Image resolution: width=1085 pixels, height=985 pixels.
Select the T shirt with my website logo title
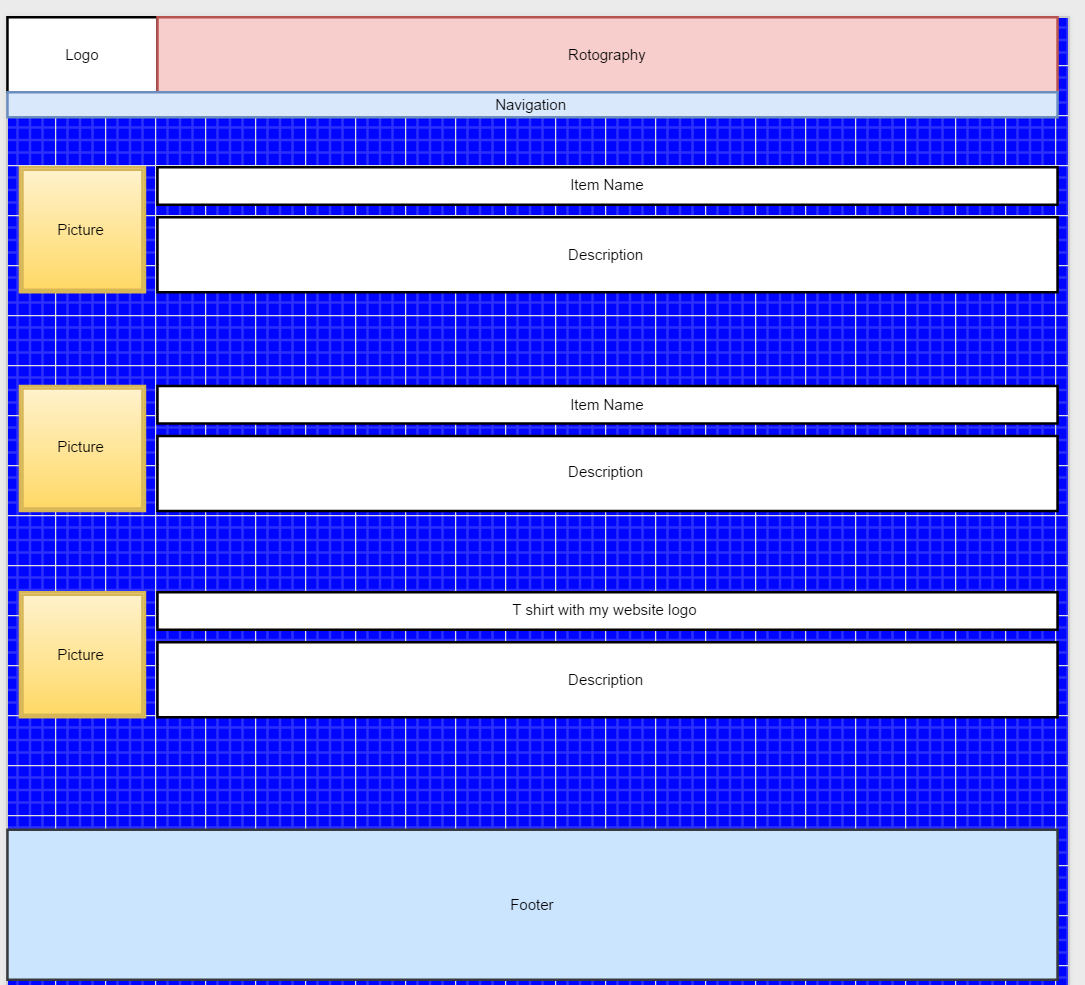606,610
